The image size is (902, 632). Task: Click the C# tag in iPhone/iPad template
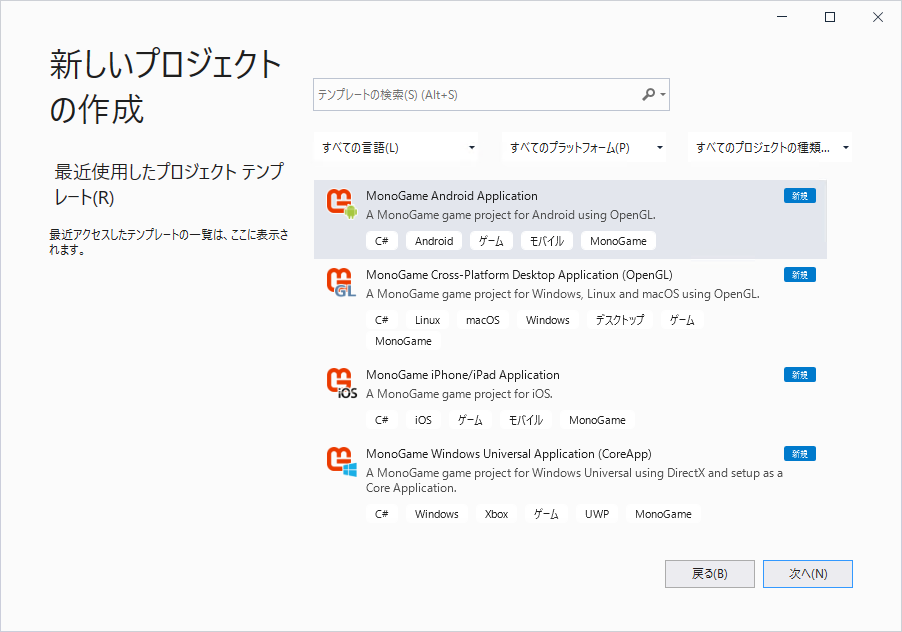381,420
